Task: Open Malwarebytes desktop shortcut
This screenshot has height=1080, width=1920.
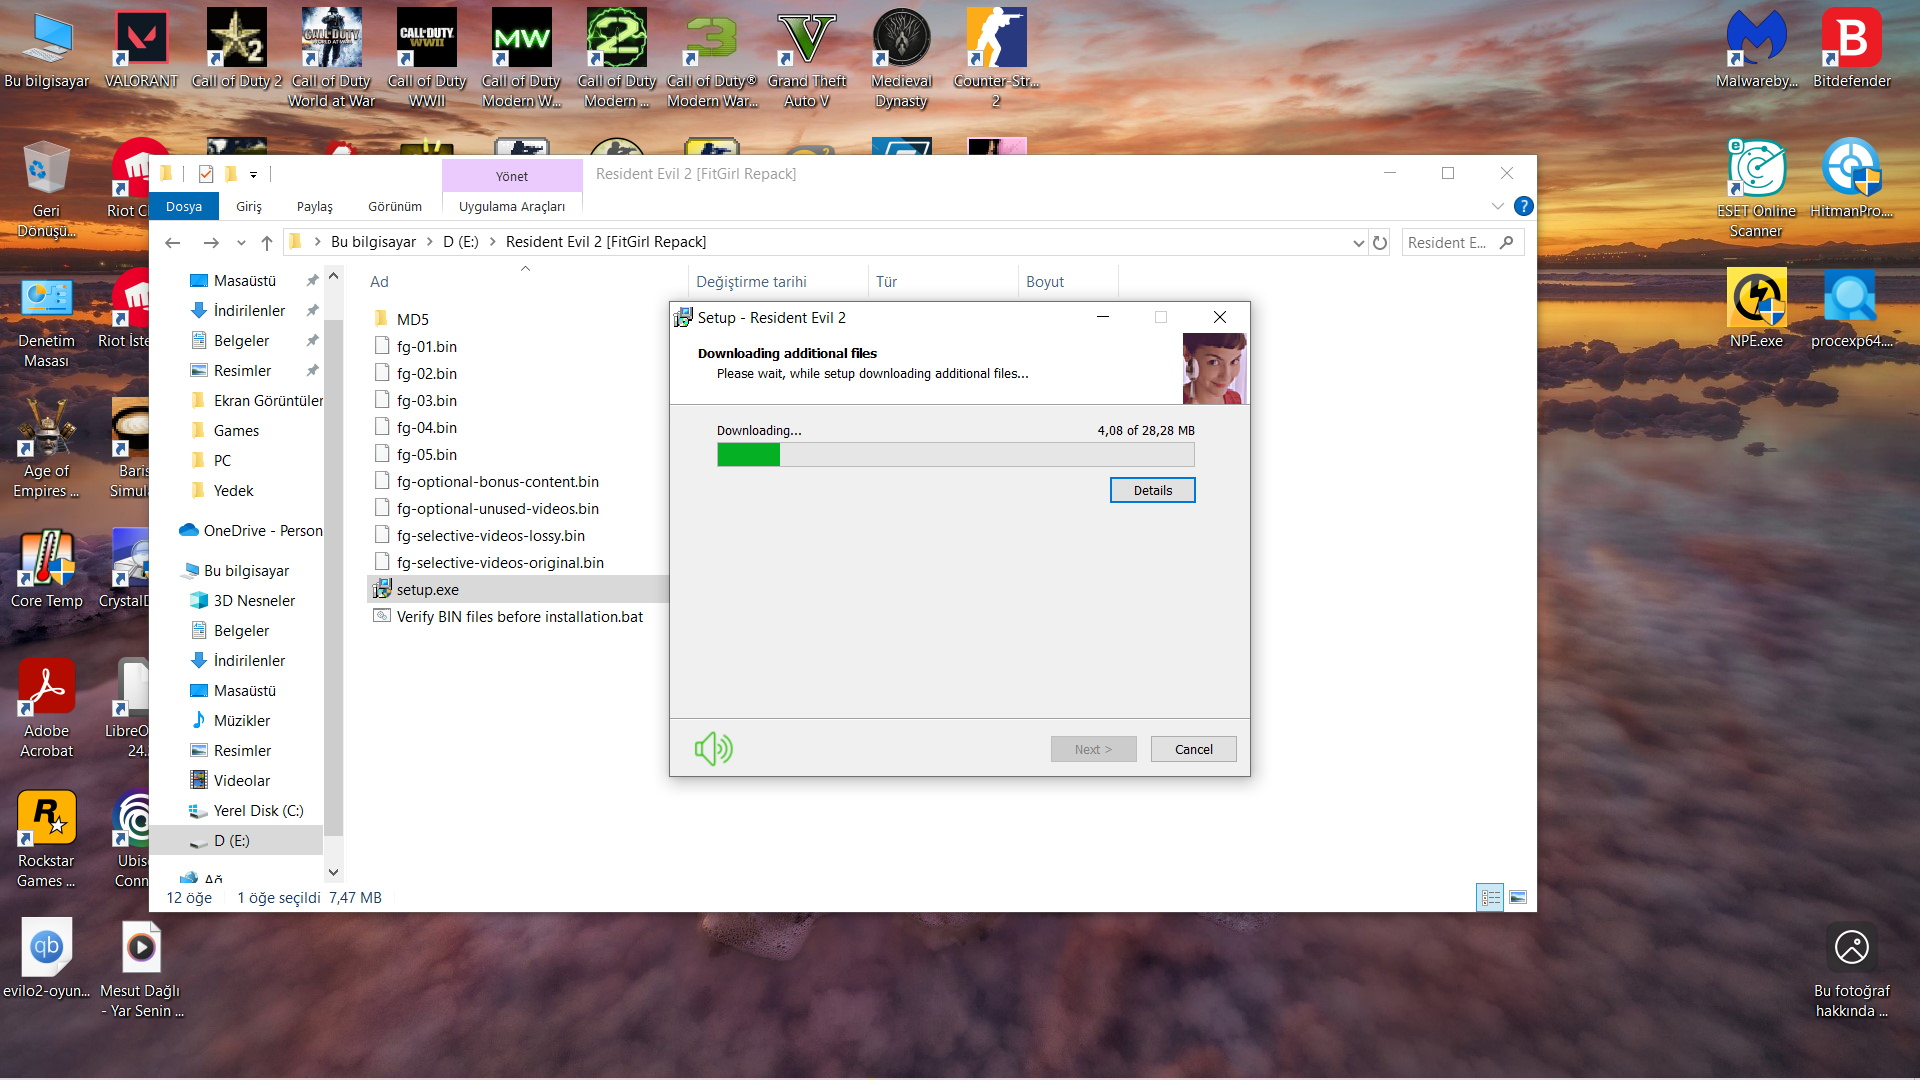Action: coord(1757,49)
